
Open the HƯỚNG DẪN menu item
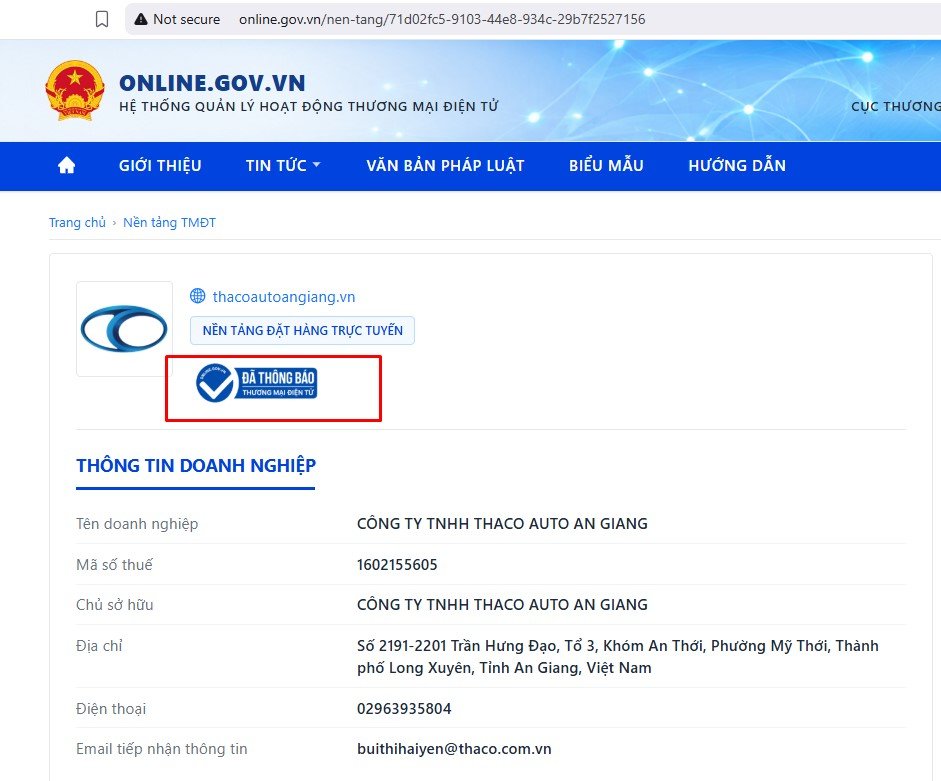coord(737,166)
